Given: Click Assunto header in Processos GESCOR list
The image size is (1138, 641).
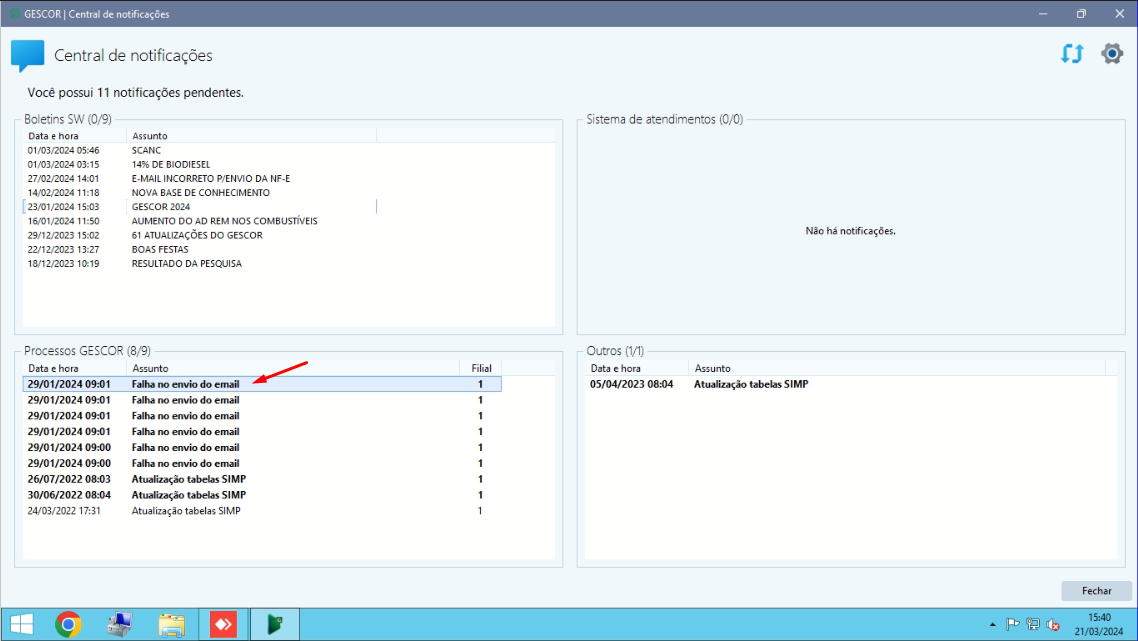Looking at the screenshot, I should pyautogui.click(x=293, y=368).
